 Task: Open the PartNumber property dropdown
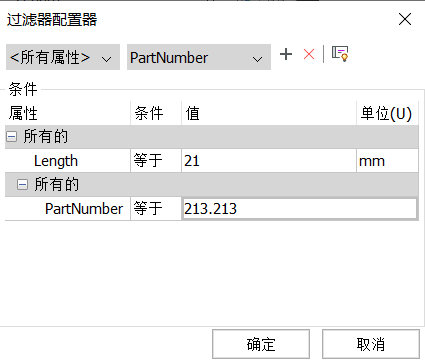(199, 57)
